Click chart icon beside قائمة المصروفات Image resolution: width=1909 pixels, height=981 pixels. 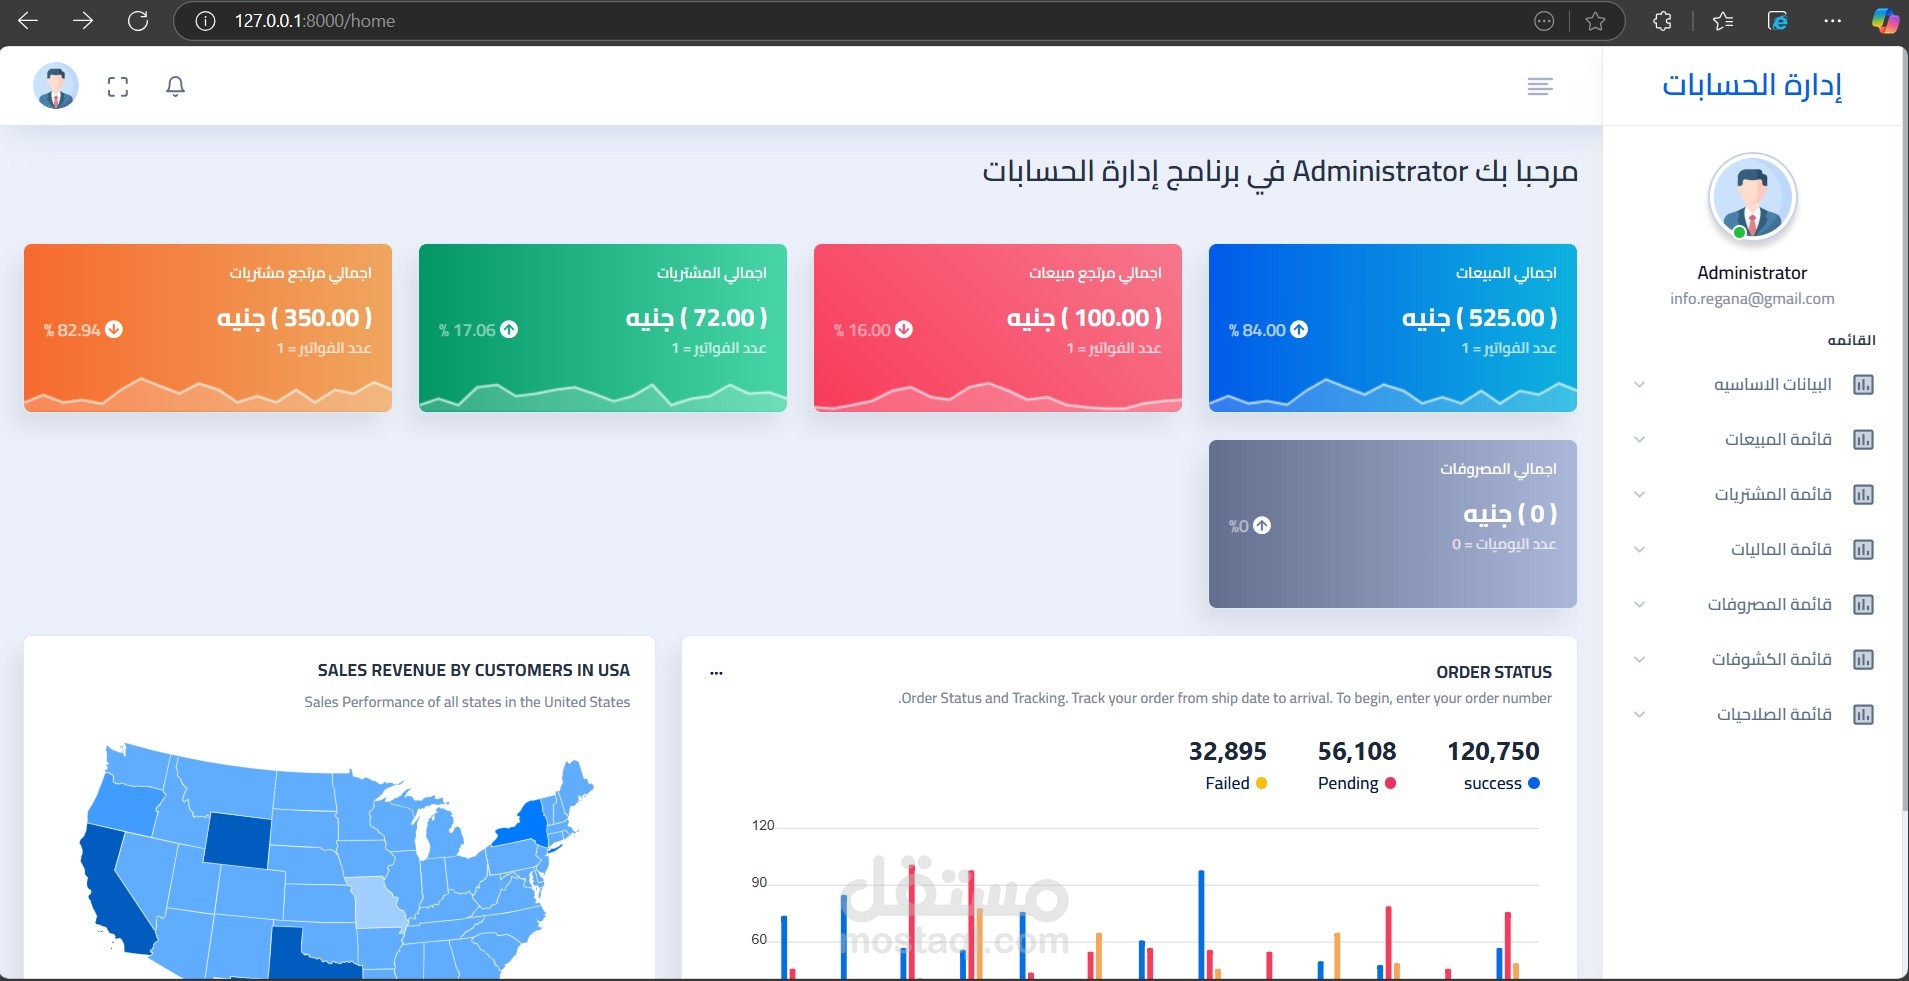point(1863,604)
